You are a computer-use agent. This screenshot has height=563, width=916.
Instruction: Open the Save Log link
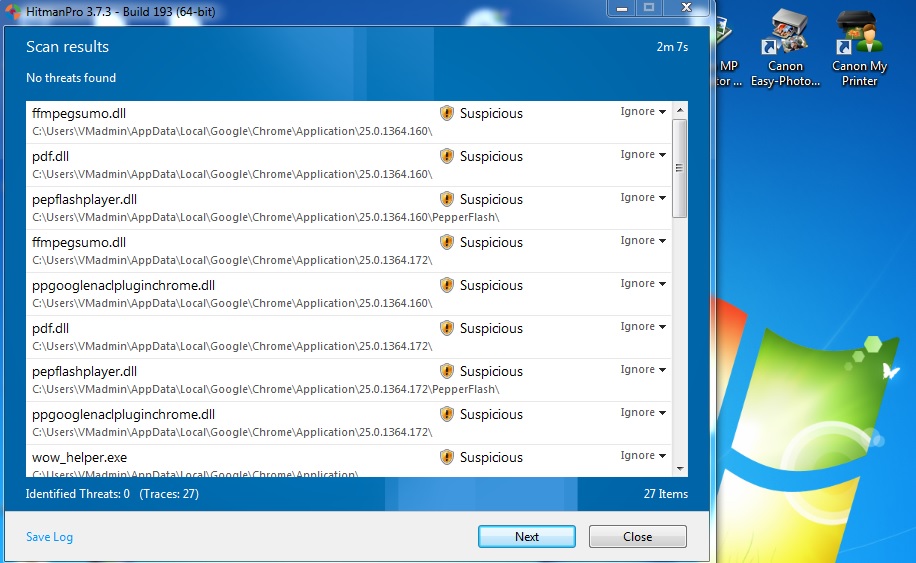click(49, 537)
